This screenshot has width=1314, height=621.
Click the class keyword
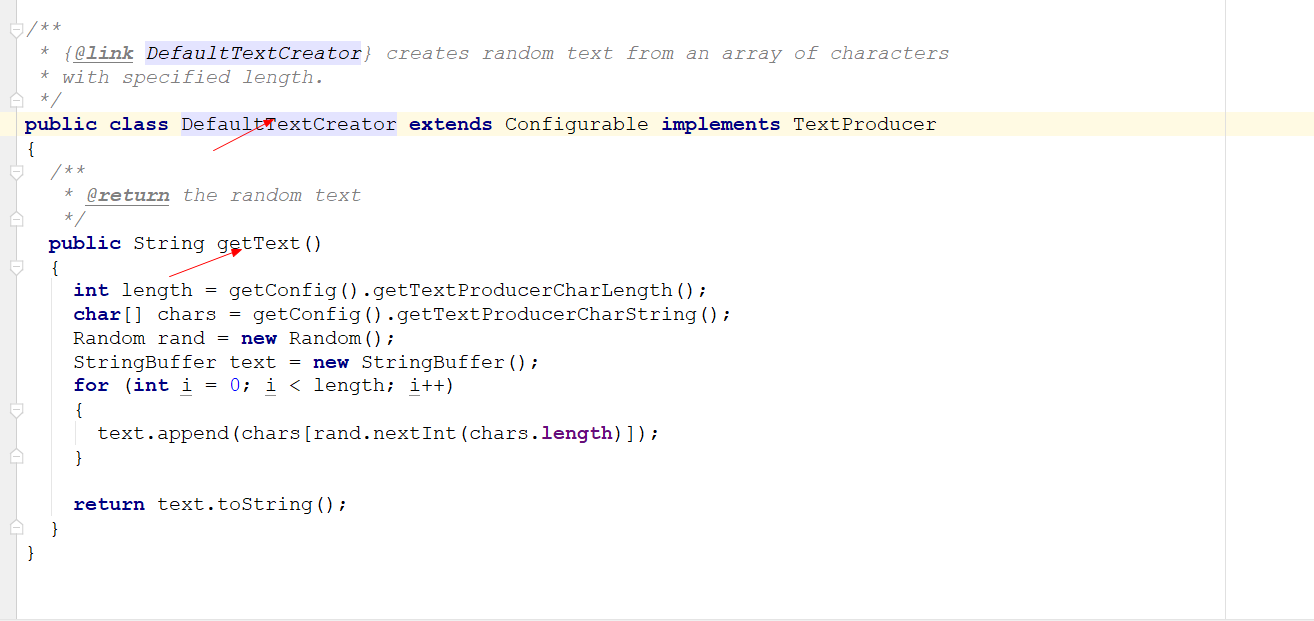point(139,124)
